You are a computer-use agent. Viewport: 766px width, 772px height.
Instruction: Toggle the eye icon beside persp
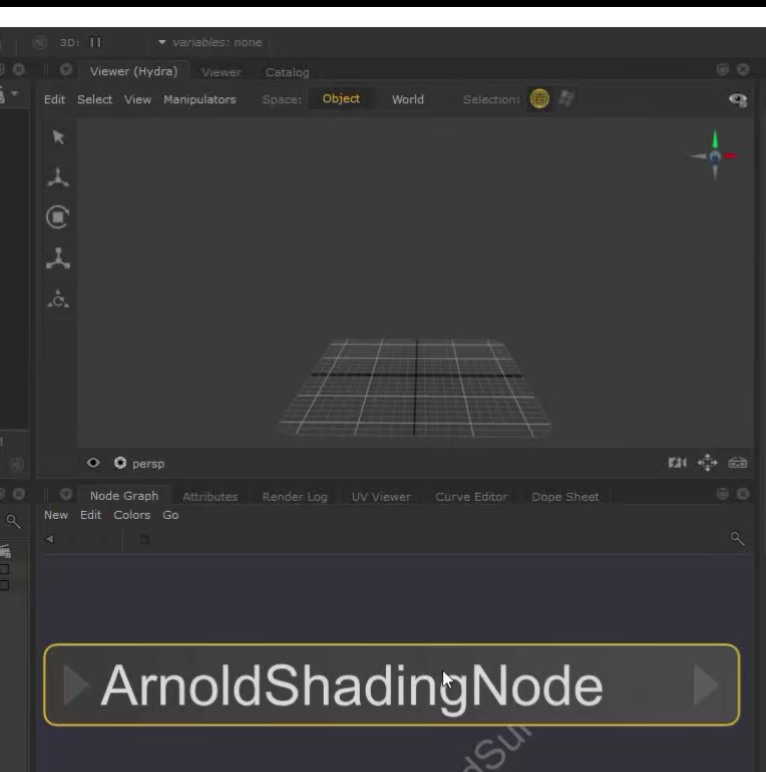94,463
